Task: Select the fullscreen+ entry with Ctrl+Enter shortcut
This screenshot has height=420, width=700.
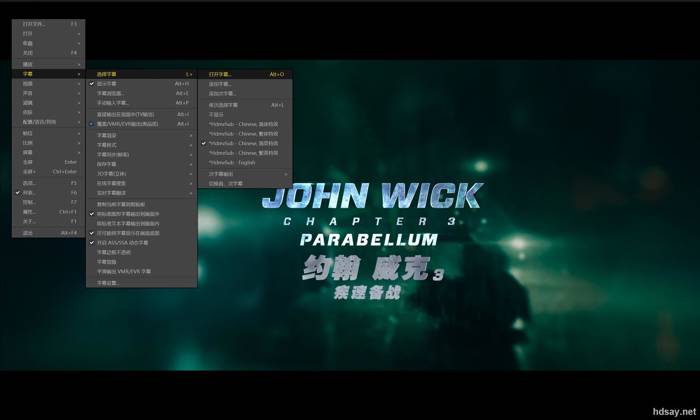Action: (x=49, y=172)
